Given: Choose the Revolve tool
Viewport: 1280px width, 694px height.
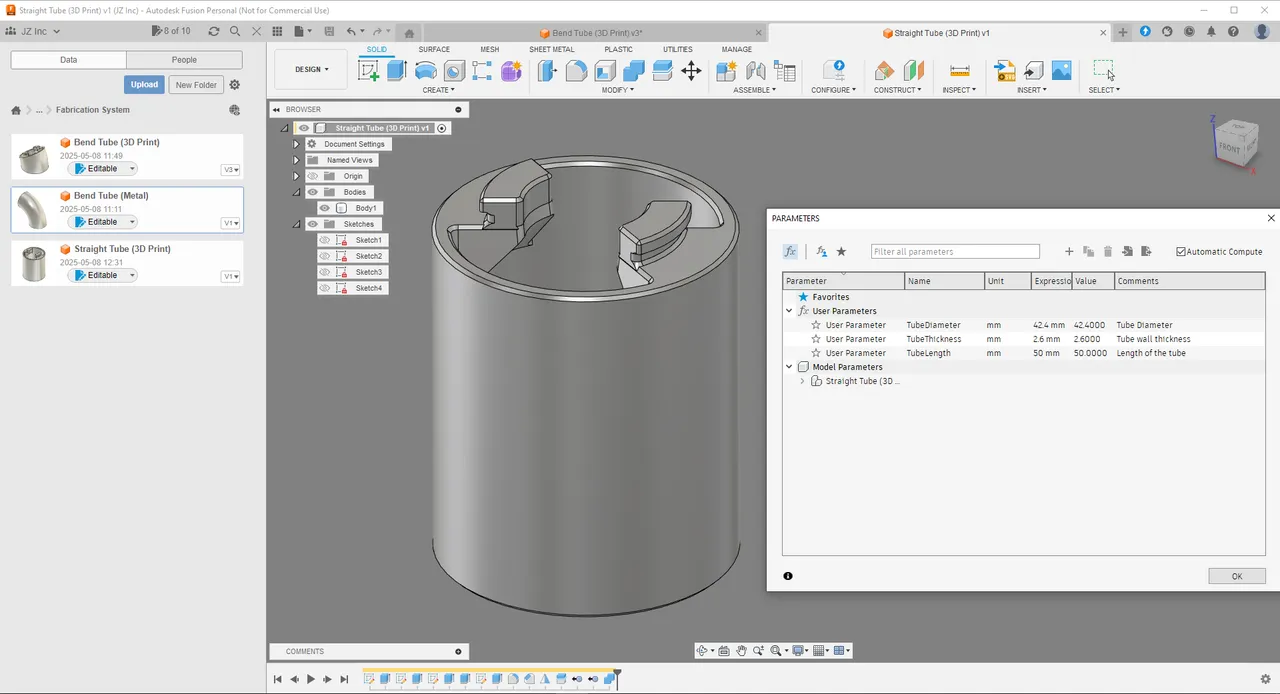Looking at the screenshot, I should tap(426, 70).
